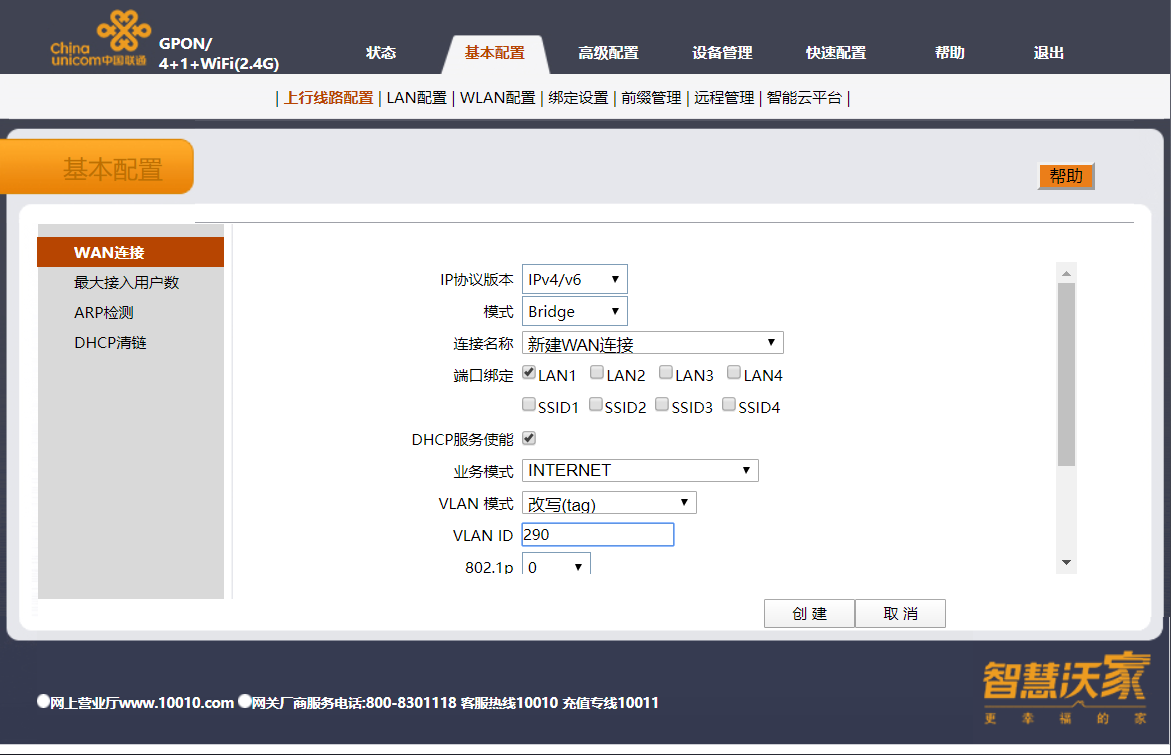Open 远程管理 submenu
Screen dimensions: 1171x755
coord(724,98)
